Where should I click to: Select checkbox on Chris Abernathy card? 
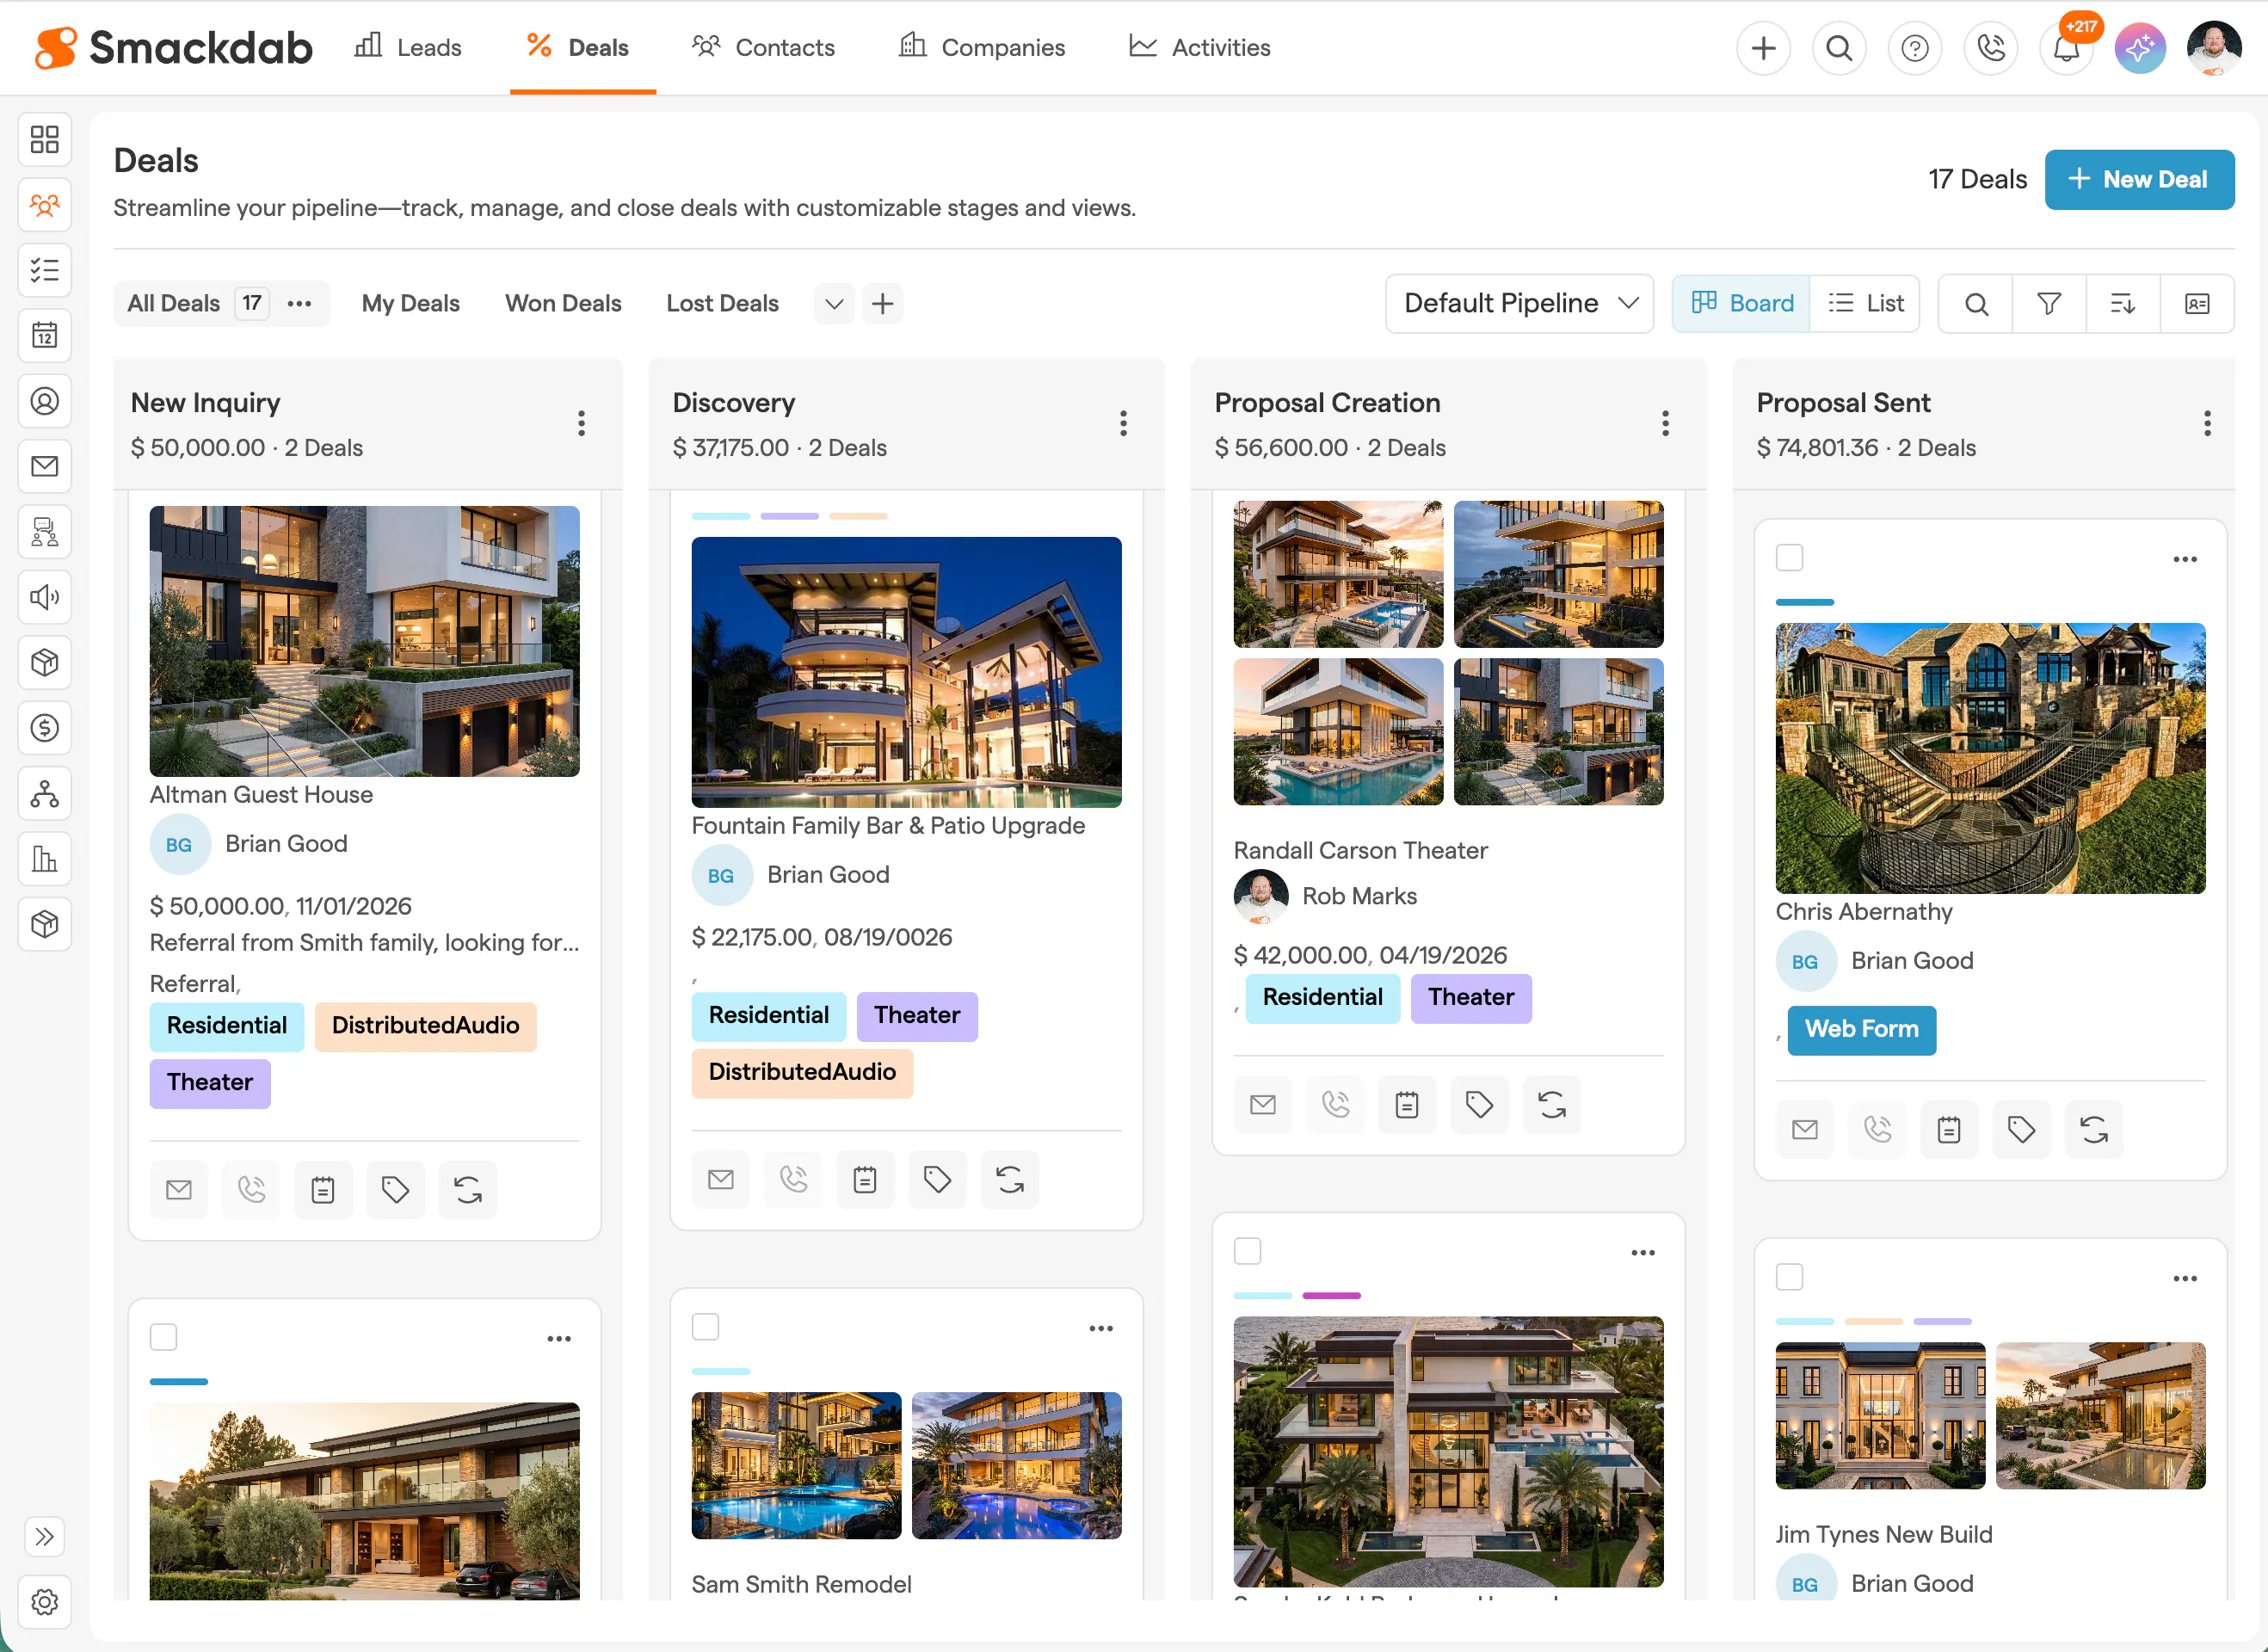click(x=1789, y=558)
